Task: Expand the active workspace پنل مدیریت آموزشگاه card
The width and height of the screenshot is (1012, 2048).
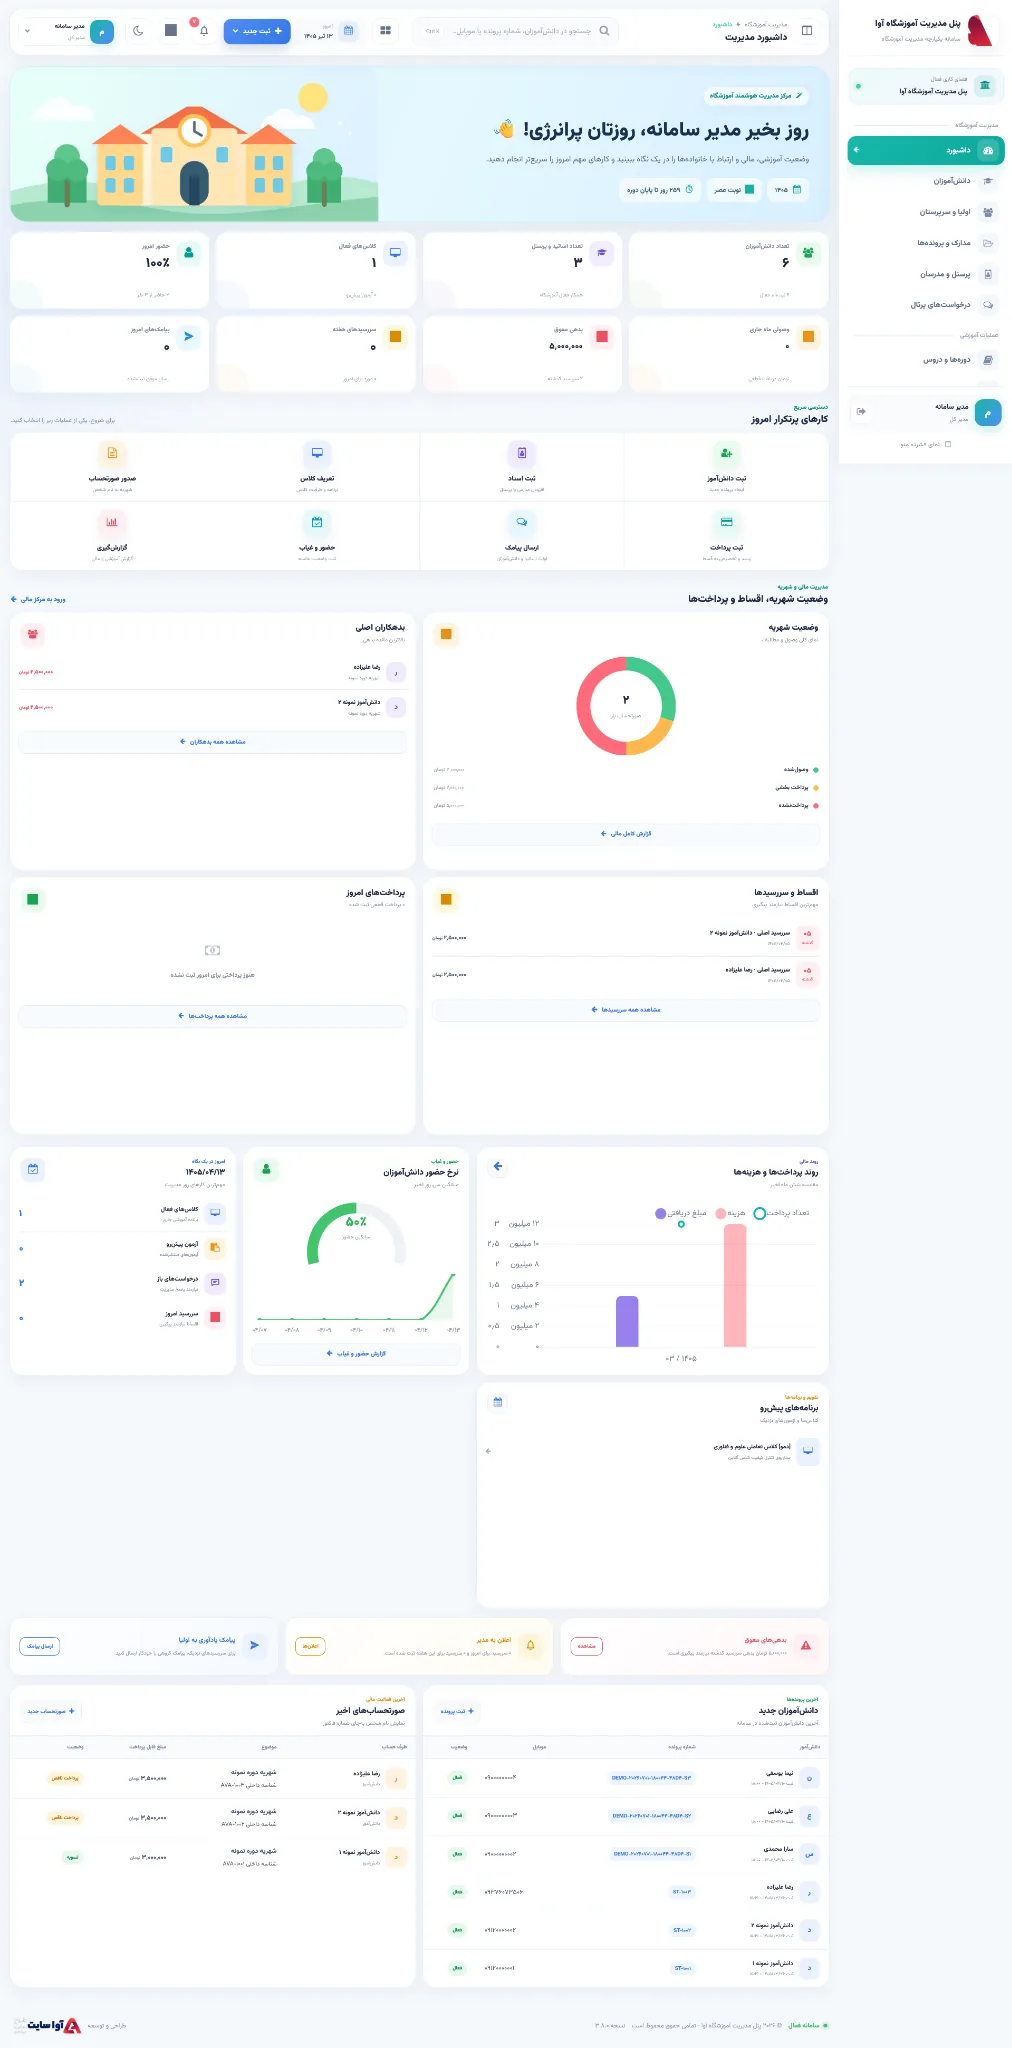Action: [x=925, y=86]
